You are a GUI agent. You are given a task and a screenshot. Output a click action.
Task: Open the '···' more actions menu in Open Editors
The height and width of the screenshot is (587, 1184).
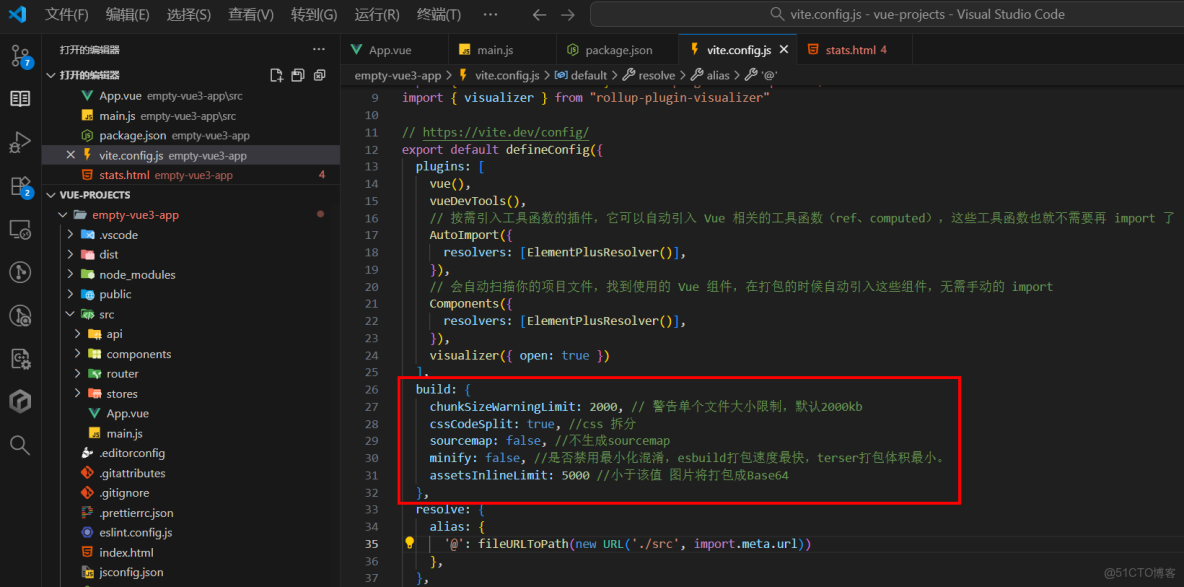tap(319, 49)
